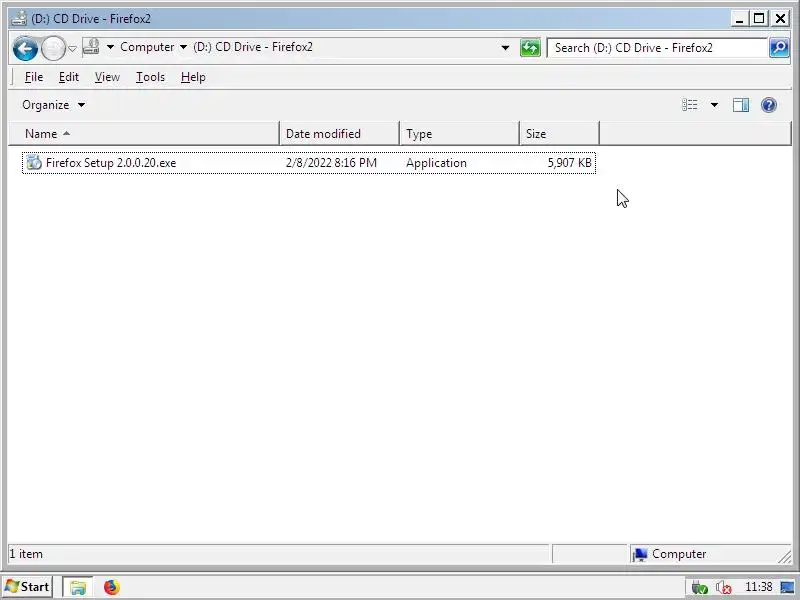Open the recent pages arrow beside Forward
800x600 pixels.
[x=72, y=49]
